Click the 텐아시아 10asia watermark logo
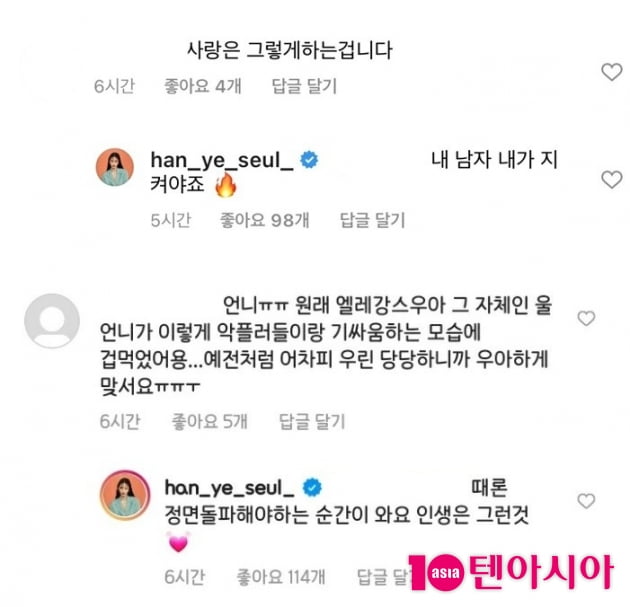 click(x=511, y=572)
